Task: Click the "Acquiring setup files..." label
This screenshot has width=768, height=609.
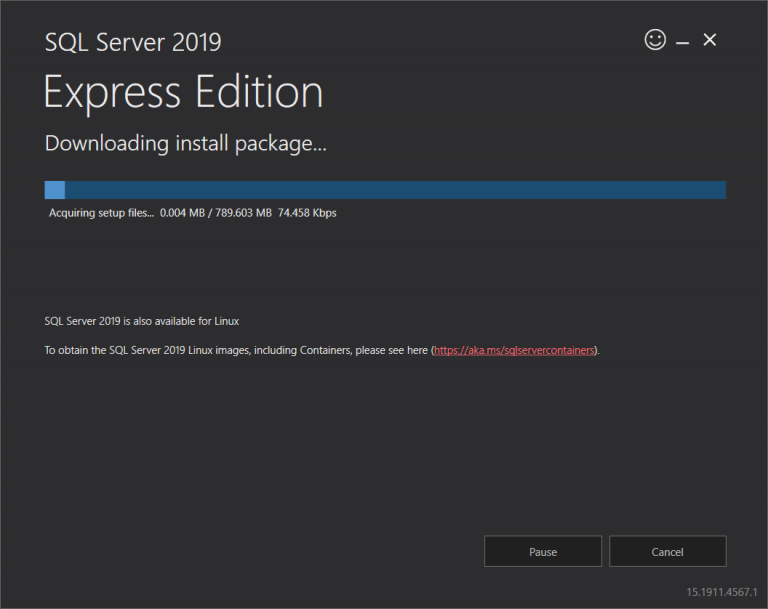Action: [x=101, y=213]
